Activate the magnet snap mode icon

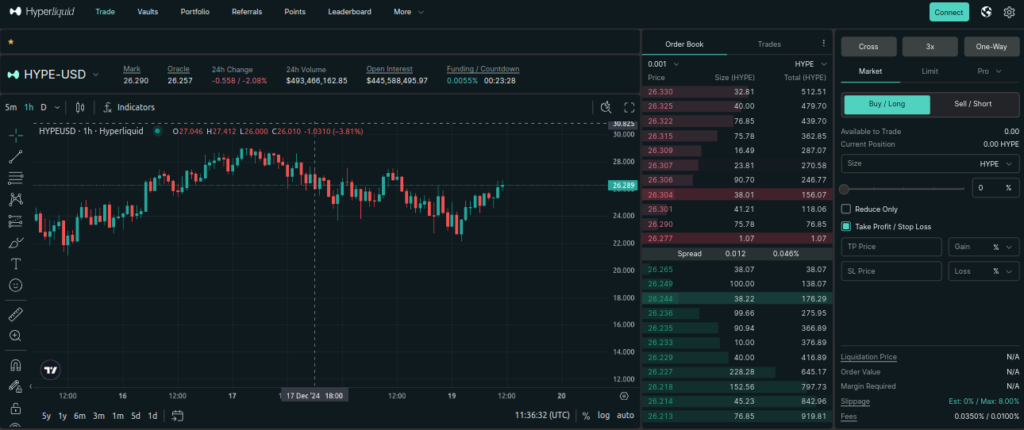16,365
